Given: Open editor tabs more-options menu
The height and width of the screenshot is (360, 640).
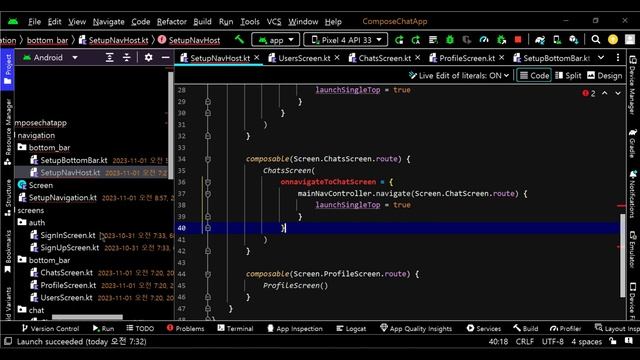Looking at the screenshot, I should pos(618,58).
